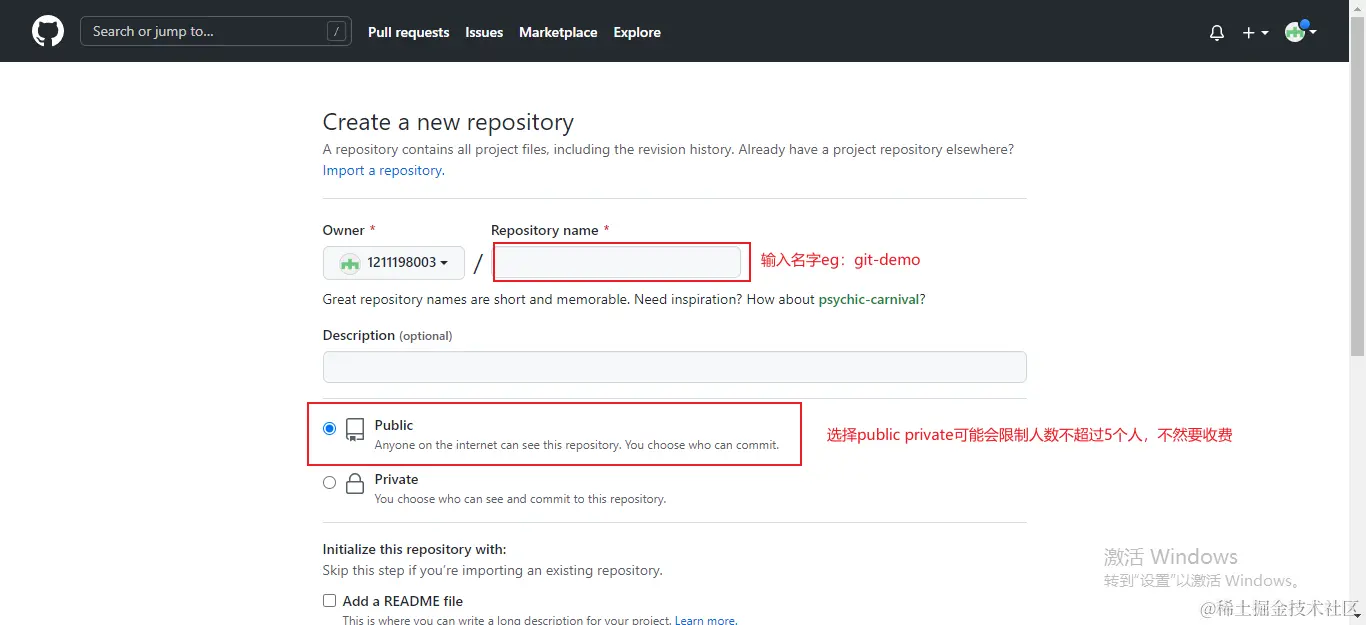Click the Repository name input field
1366x625 pixels.
pyautogui.click(x=620, y=262)
